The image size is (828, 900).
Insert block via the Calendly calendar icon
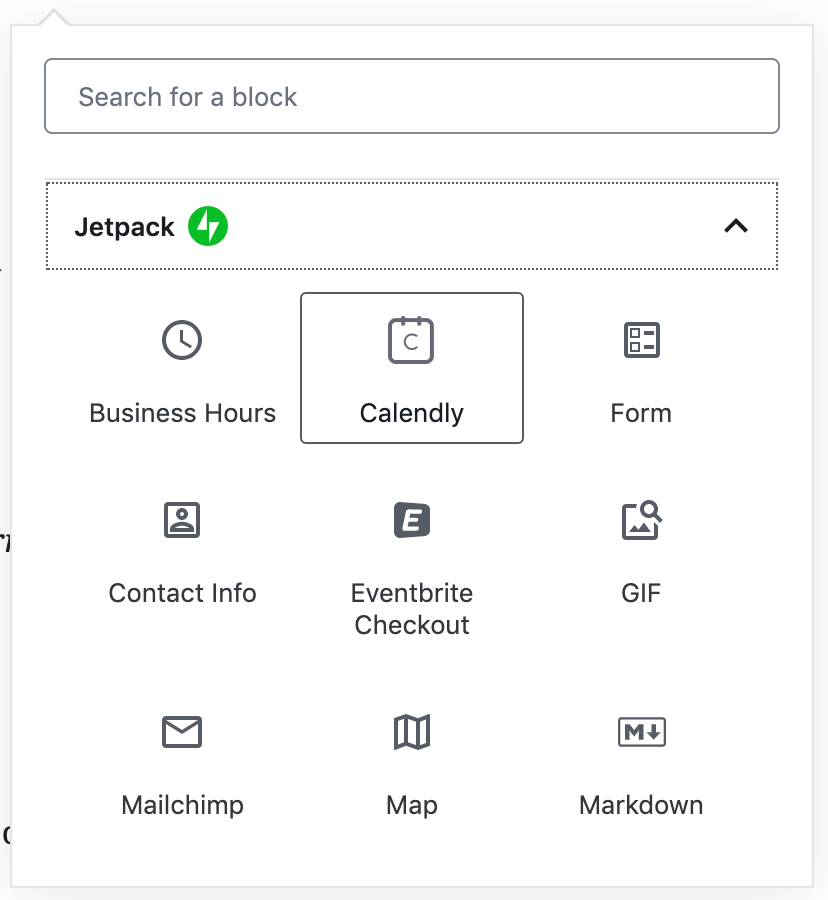[x=411, y=340]
